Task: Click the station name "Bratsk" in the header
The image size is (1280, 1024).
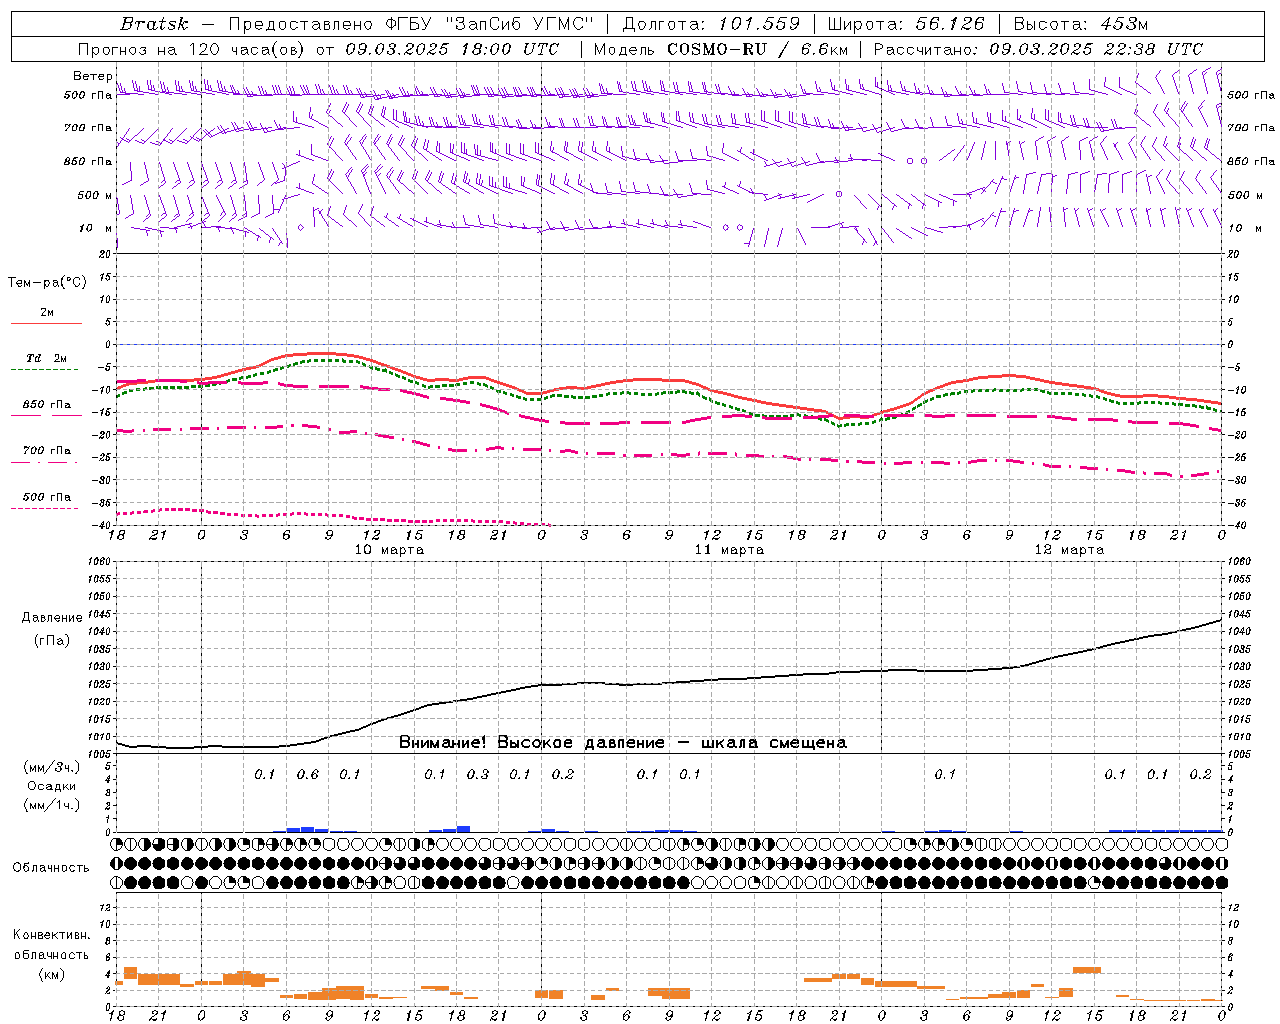Action: tap(154, 23)
